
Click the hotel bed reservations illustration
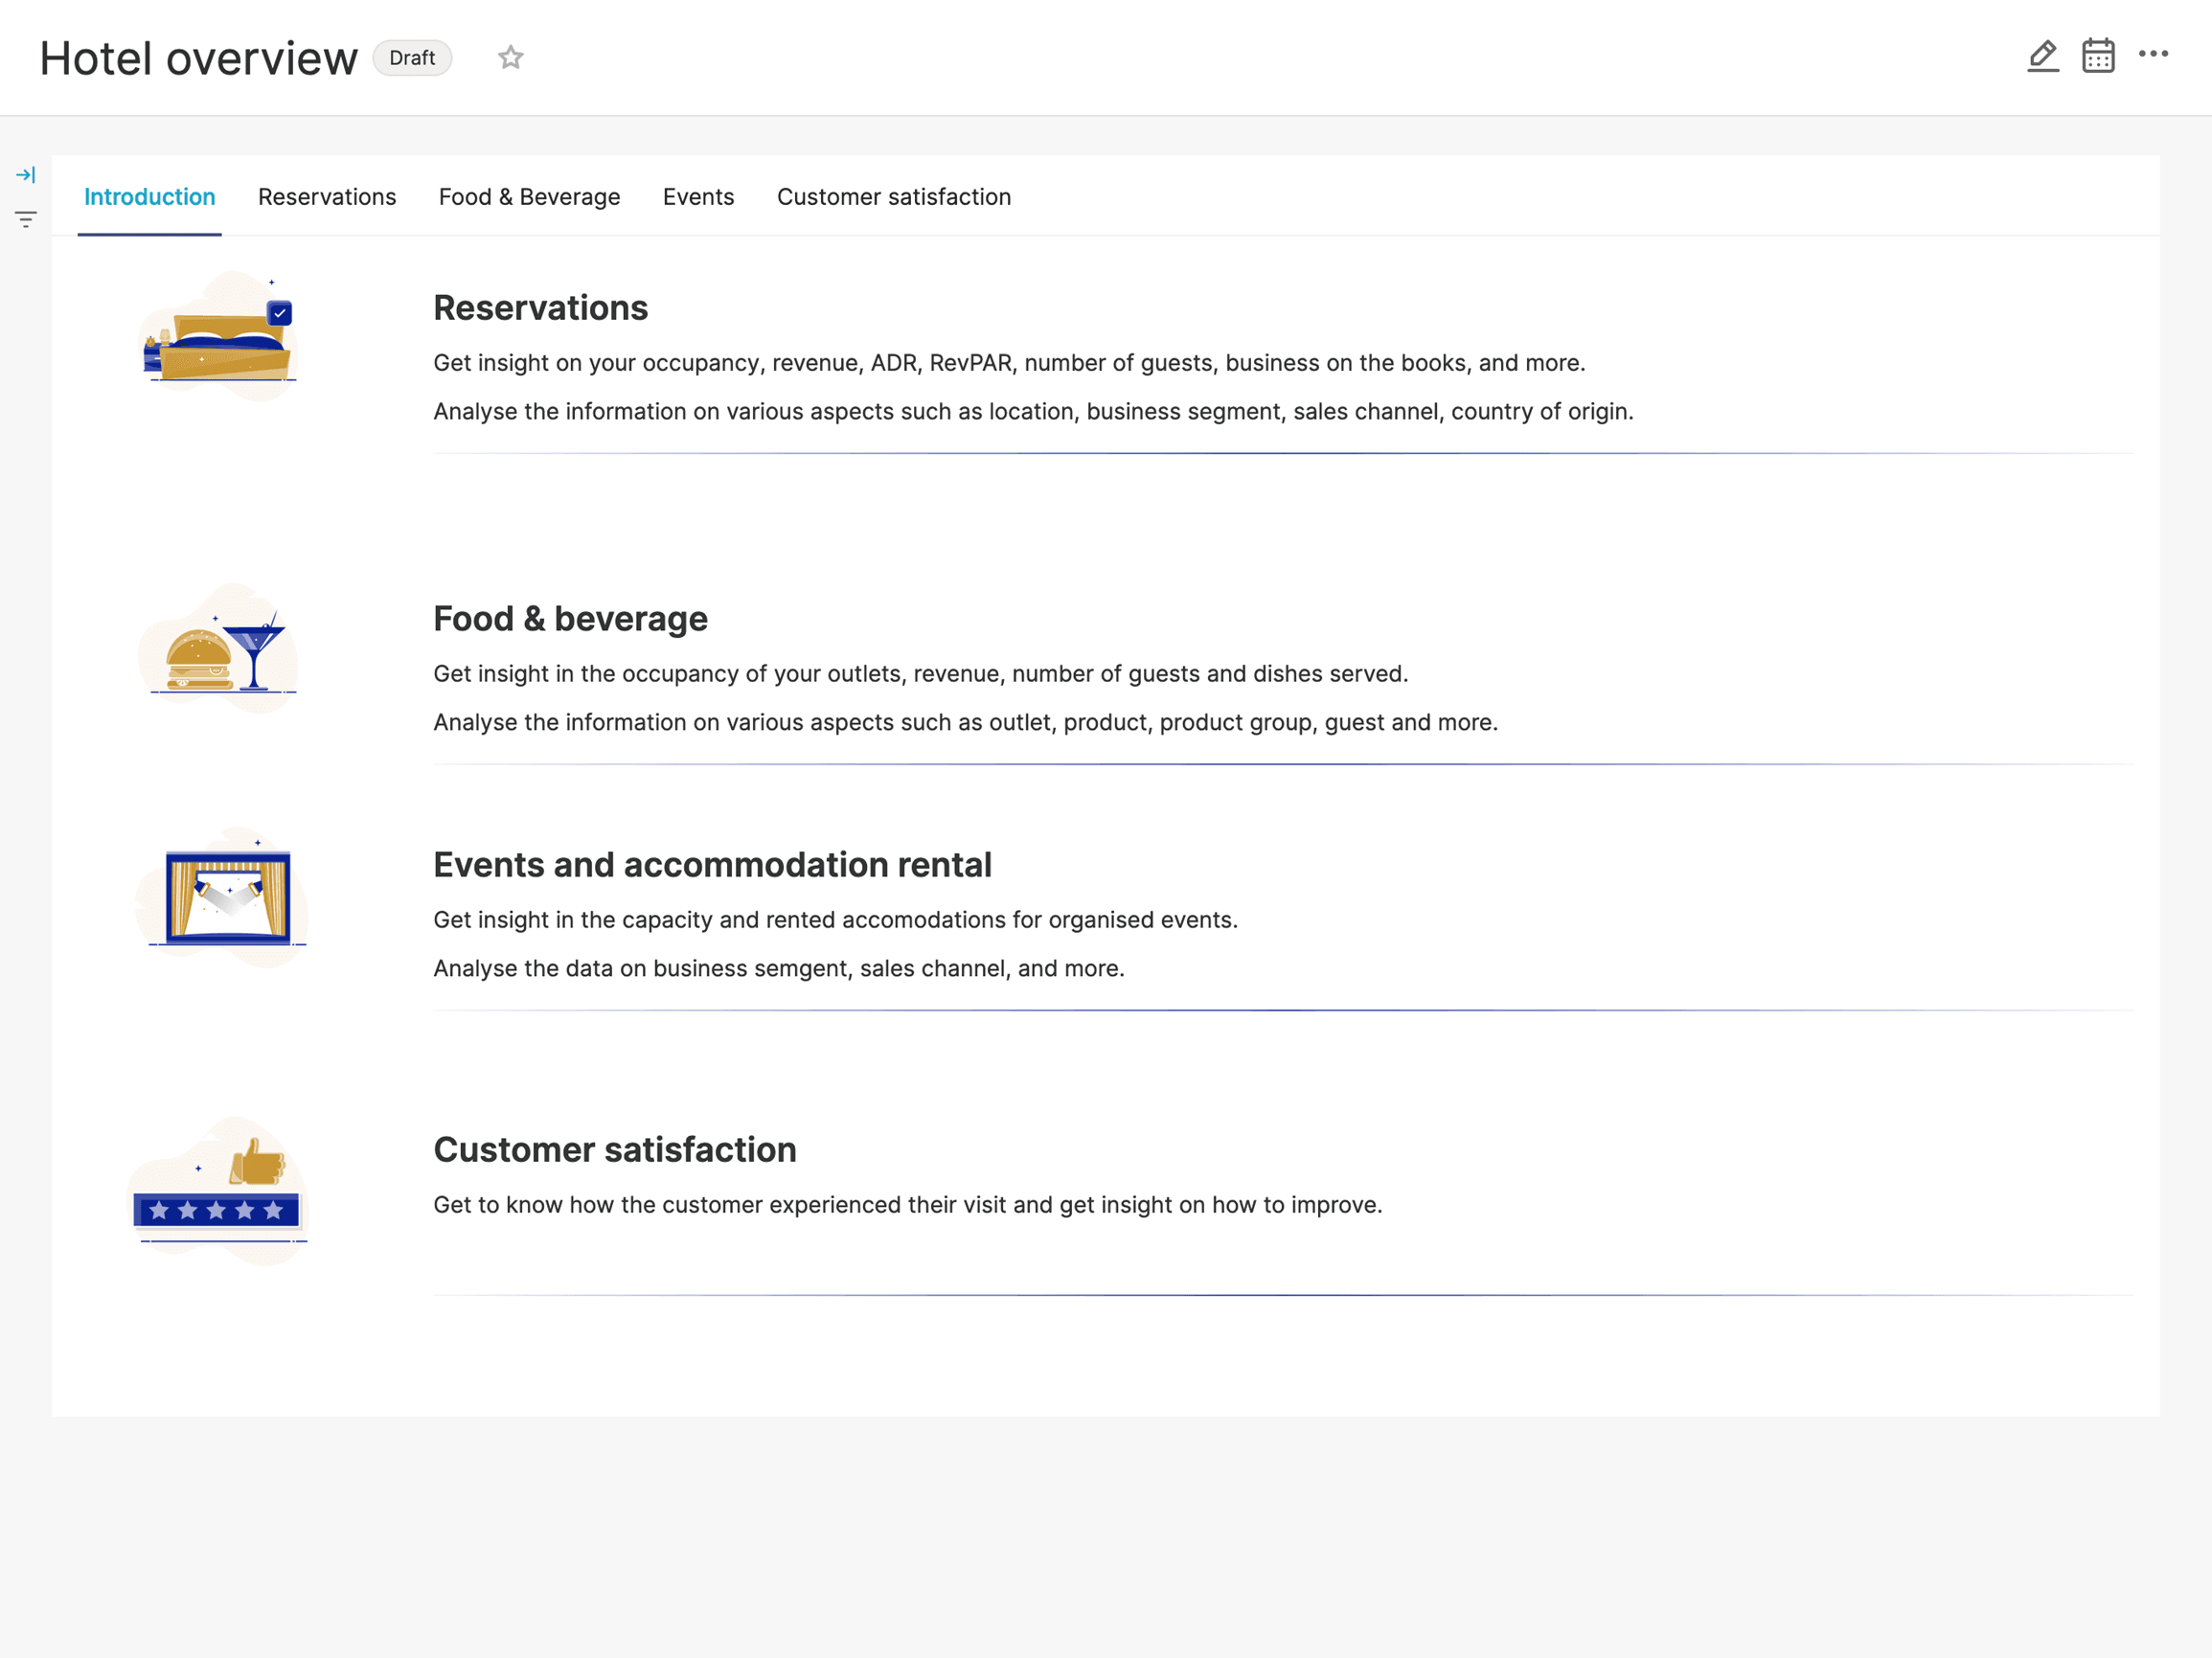pos(219,338)
